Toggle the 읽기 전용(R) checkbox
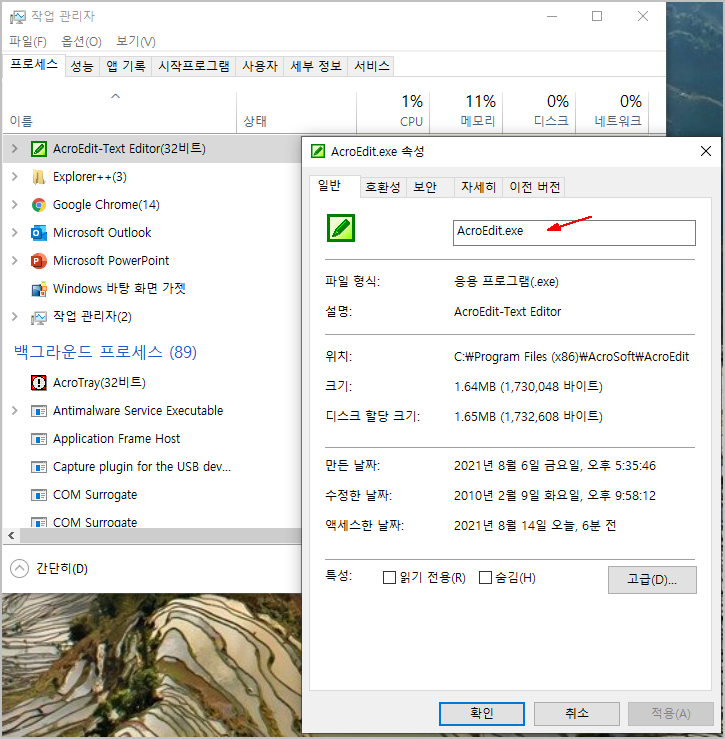 point(389,577)
